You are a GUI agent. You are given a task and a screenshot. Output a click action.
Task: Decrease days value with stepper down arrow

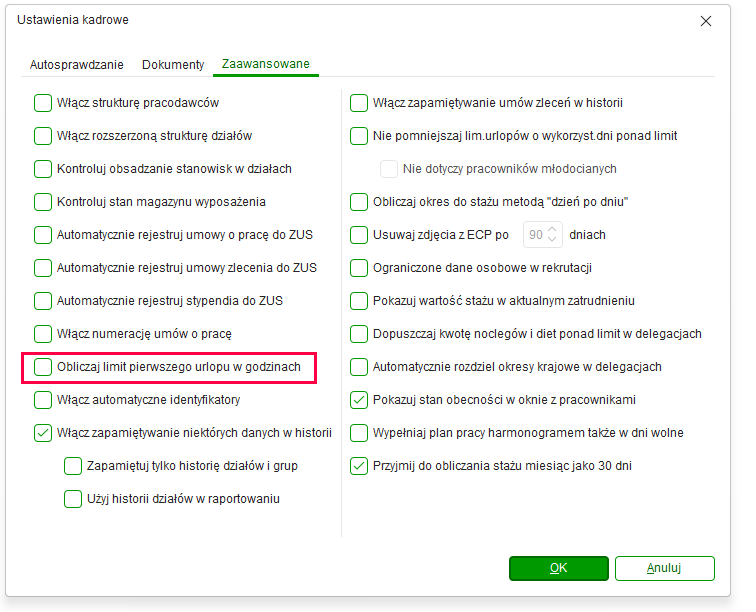(x=553, y=239)
